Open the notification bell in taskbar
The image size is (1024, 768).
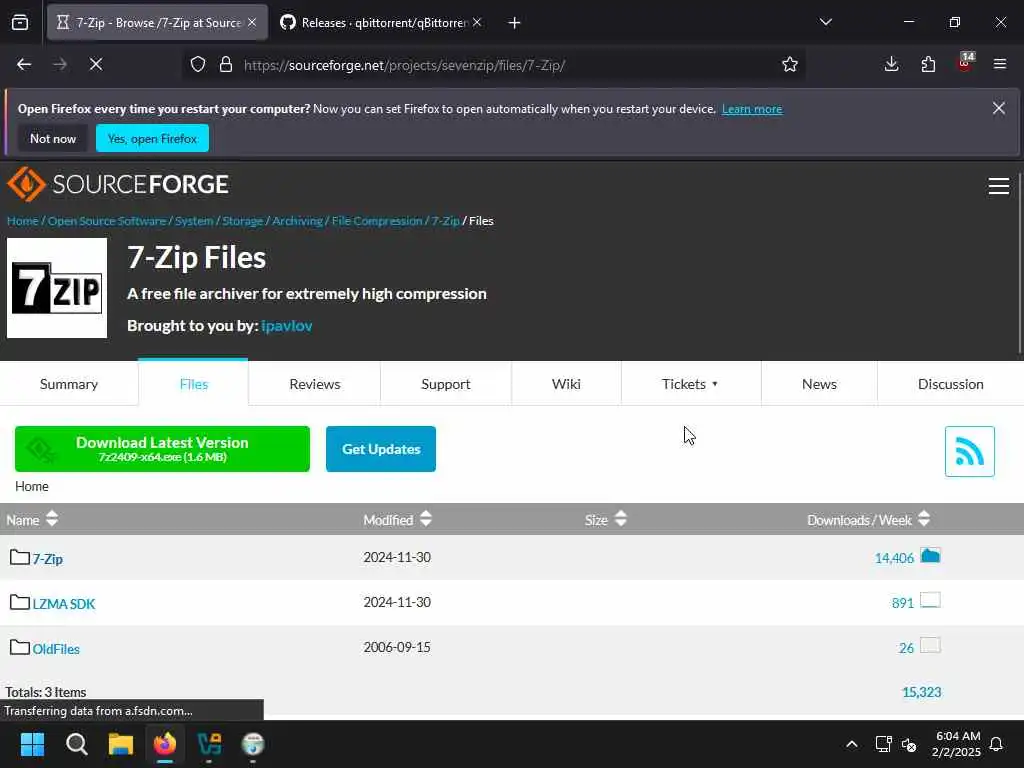997,744
